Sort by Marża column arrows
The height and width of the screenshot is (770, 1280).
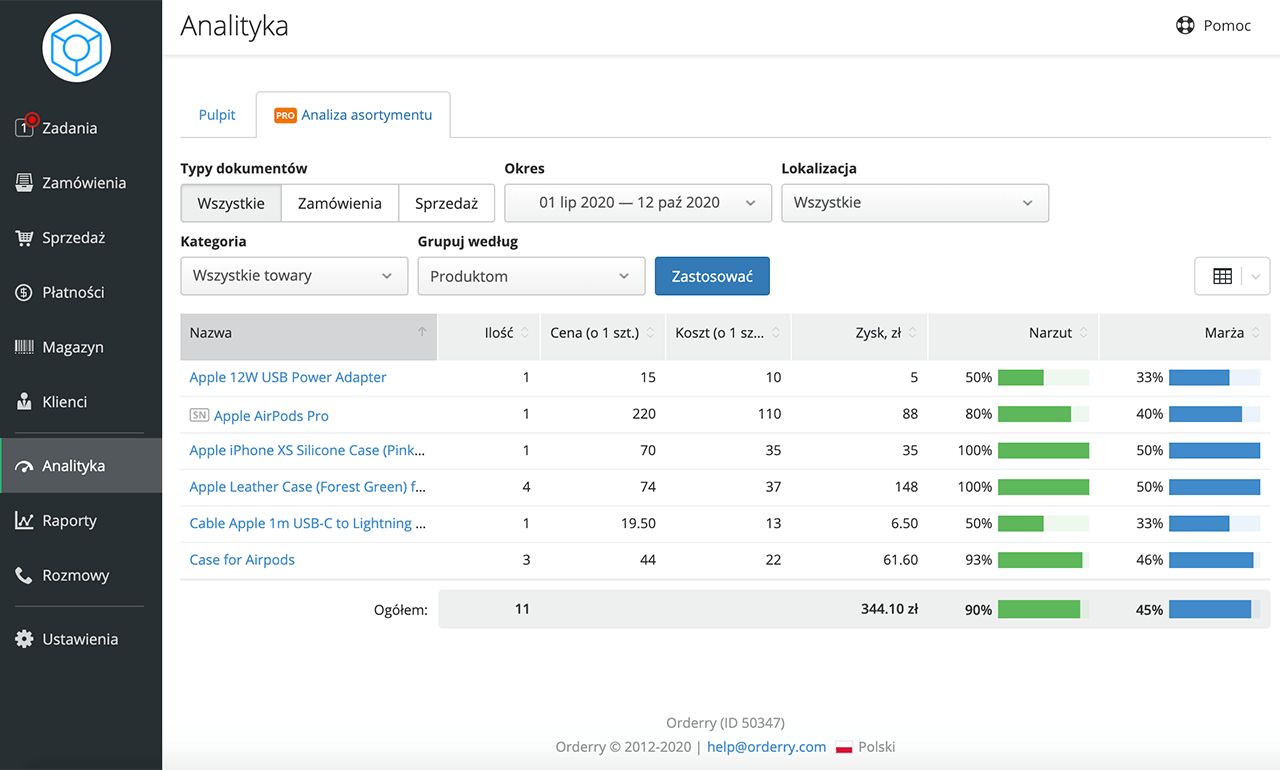pyautogui.click(x=1256, y=333)
